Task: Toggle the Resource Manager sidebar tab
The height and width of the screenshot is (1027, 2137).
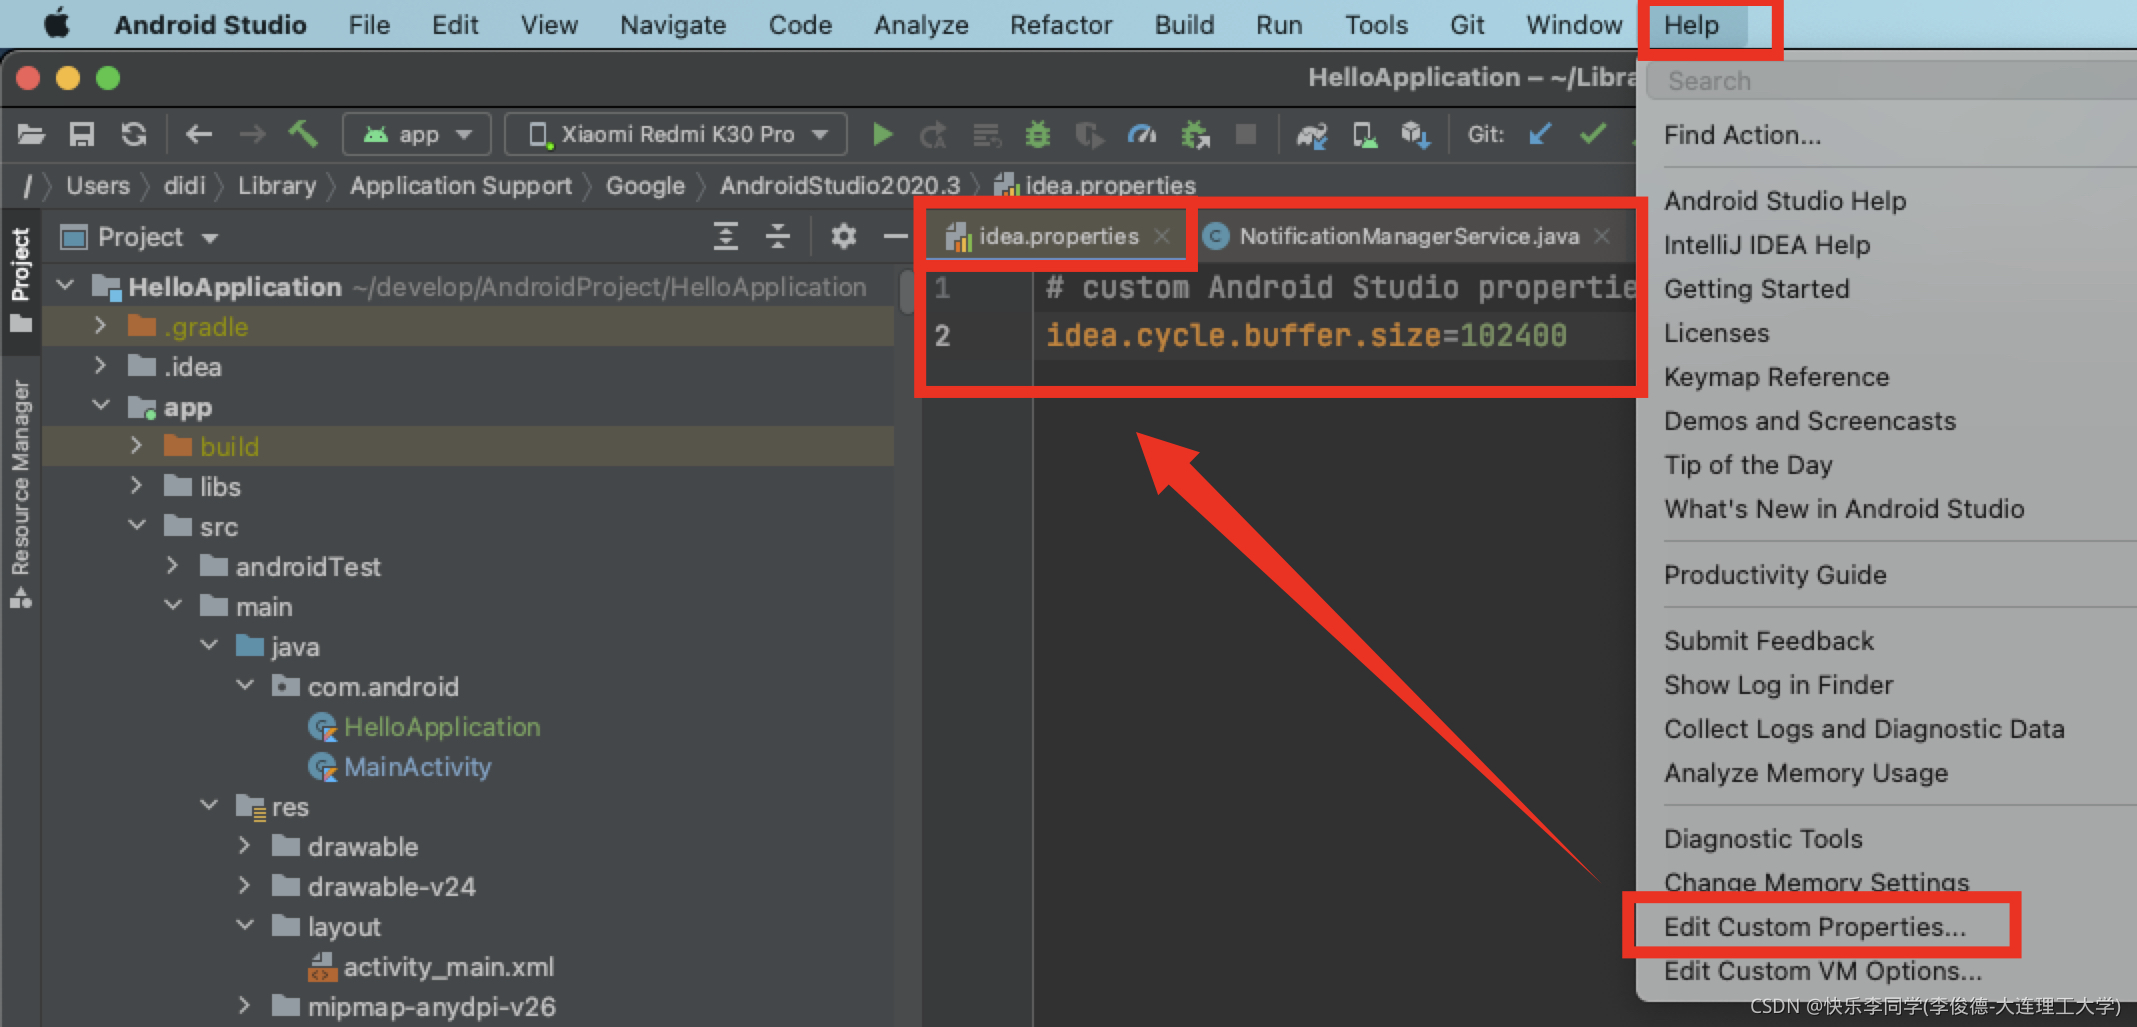Action: tap(20, 480)
